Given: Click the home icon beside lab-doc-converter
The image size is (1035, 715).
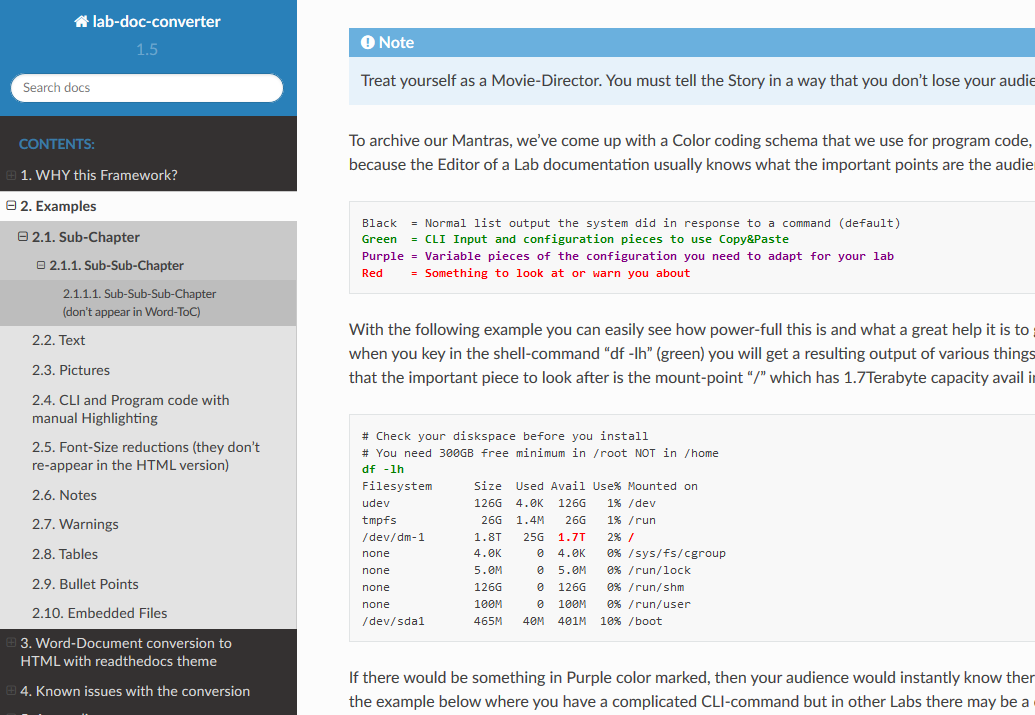Looking at the screenshot, I should point(81,22).
